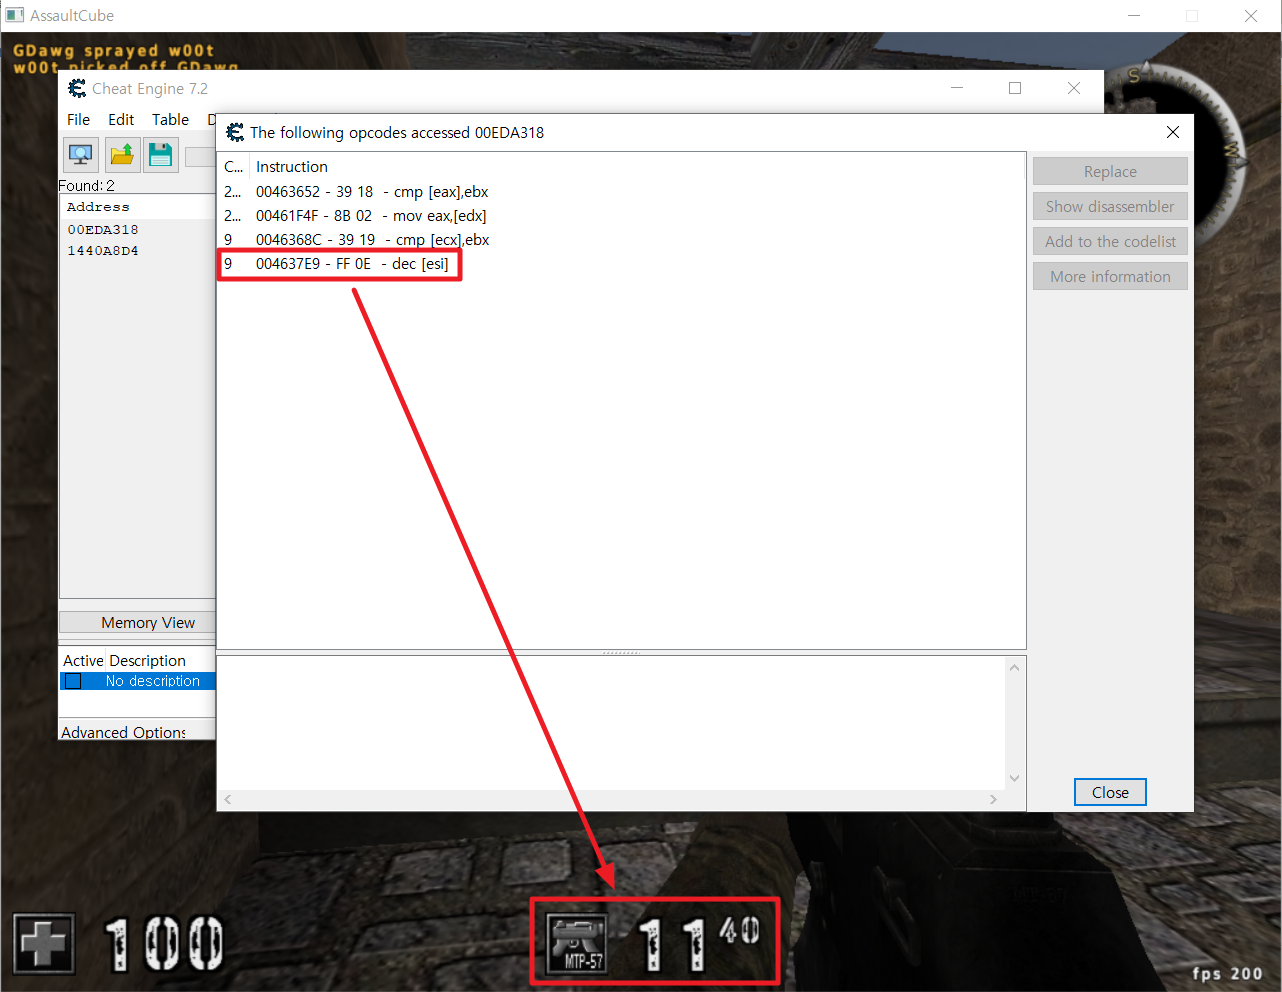Screen dimensions: 1282x992
Task: Click Show disassembler button
Action: pyautogui.click(x=1110, y=206)
